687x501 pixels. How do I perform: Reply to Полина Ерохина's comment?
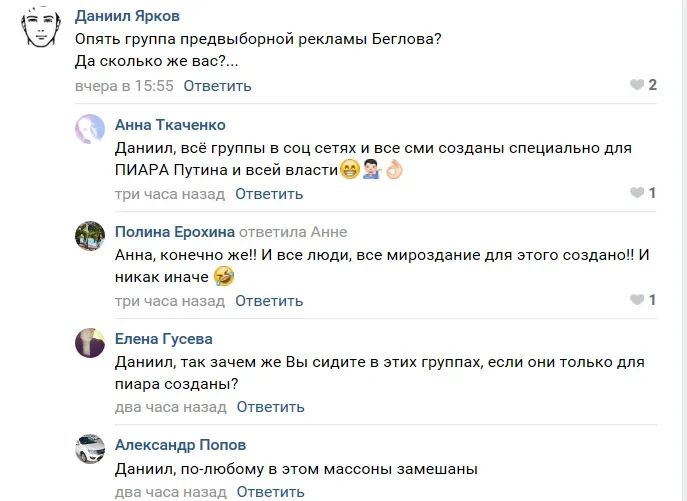(x=269, y=300)
